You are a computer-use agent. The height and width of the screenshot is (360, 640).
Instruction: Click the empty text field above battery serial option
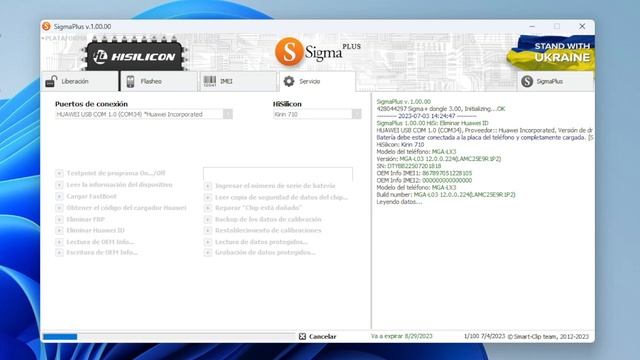point(278,173)
